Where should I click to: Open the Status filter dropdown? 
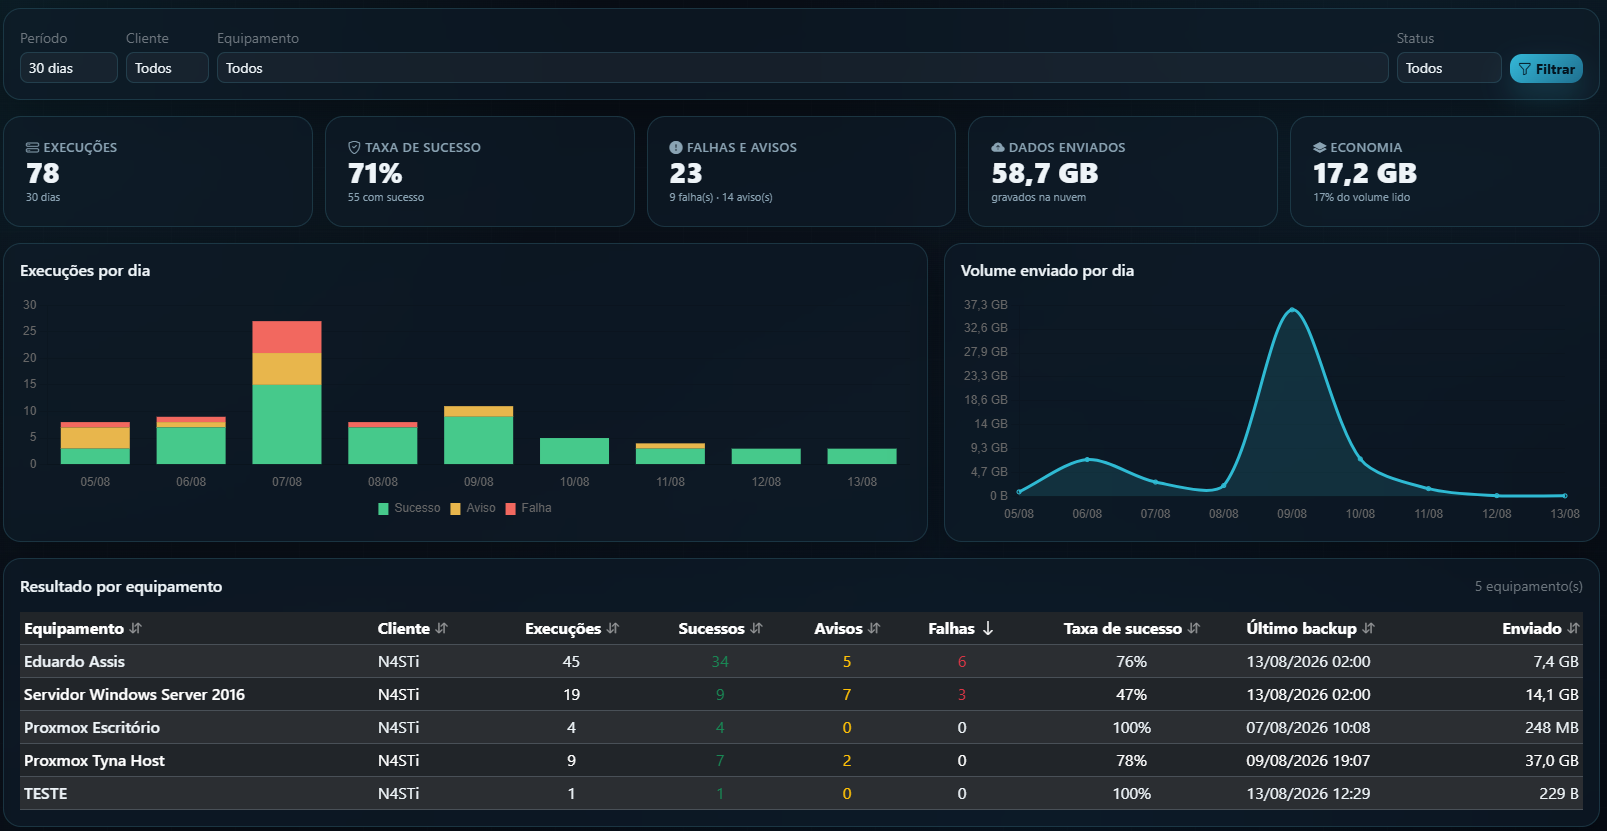(x=1449, y=68)
